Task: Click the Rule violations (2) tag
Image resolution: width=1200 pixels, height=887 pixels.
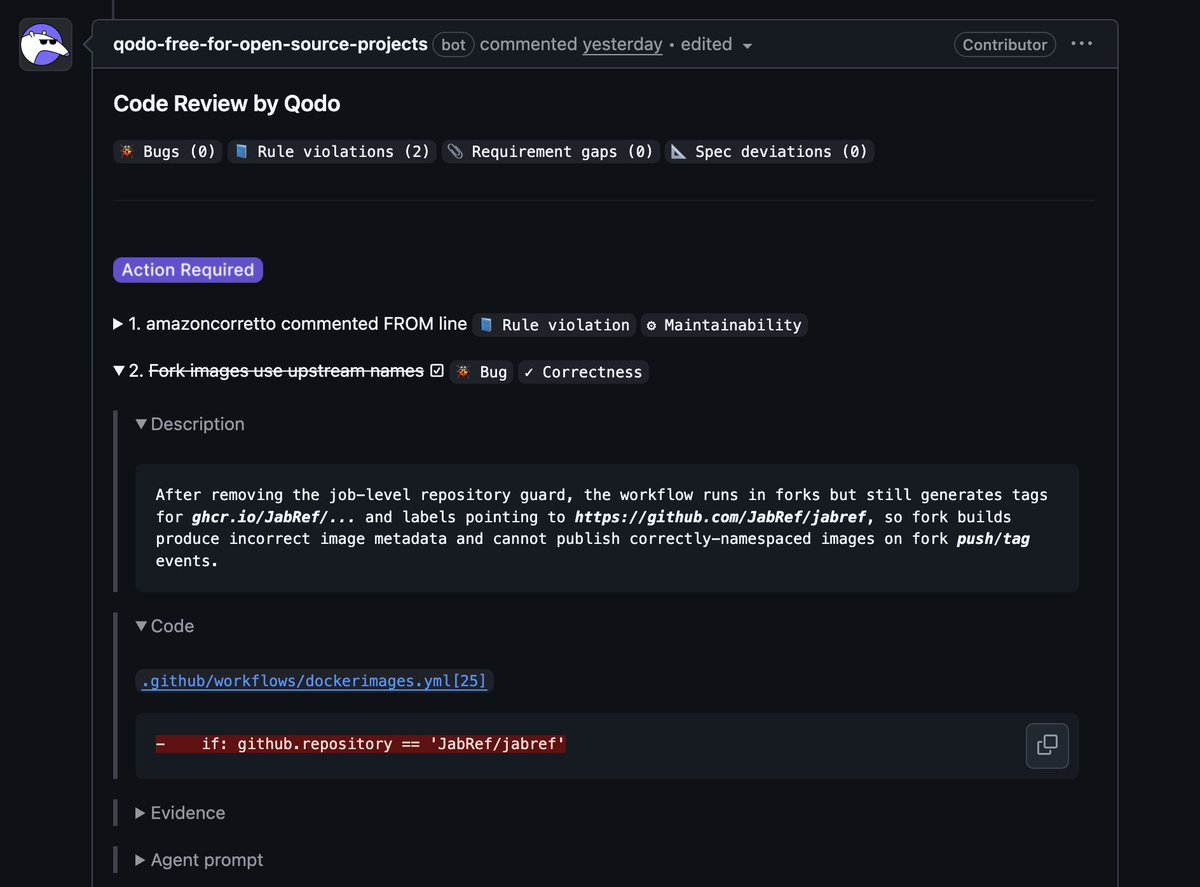Action: [331, 152]
